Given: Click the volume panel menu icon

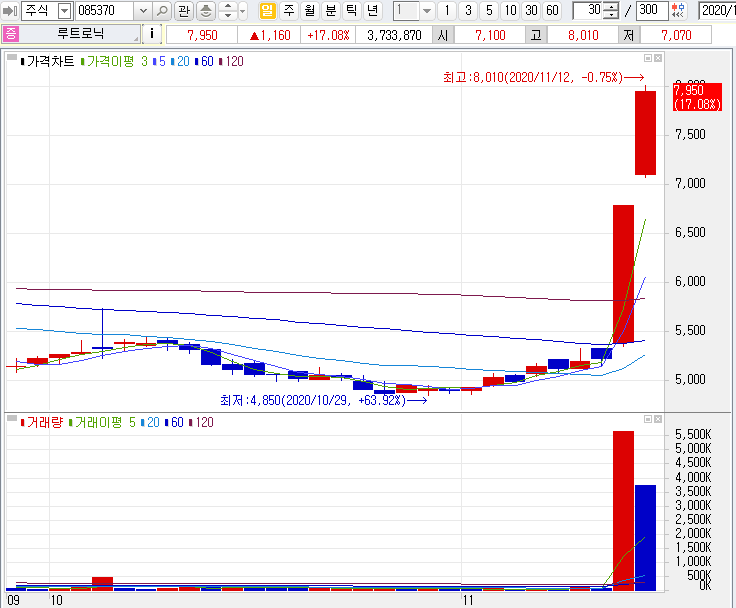Looking at the screenshot, I should [12, 418].
